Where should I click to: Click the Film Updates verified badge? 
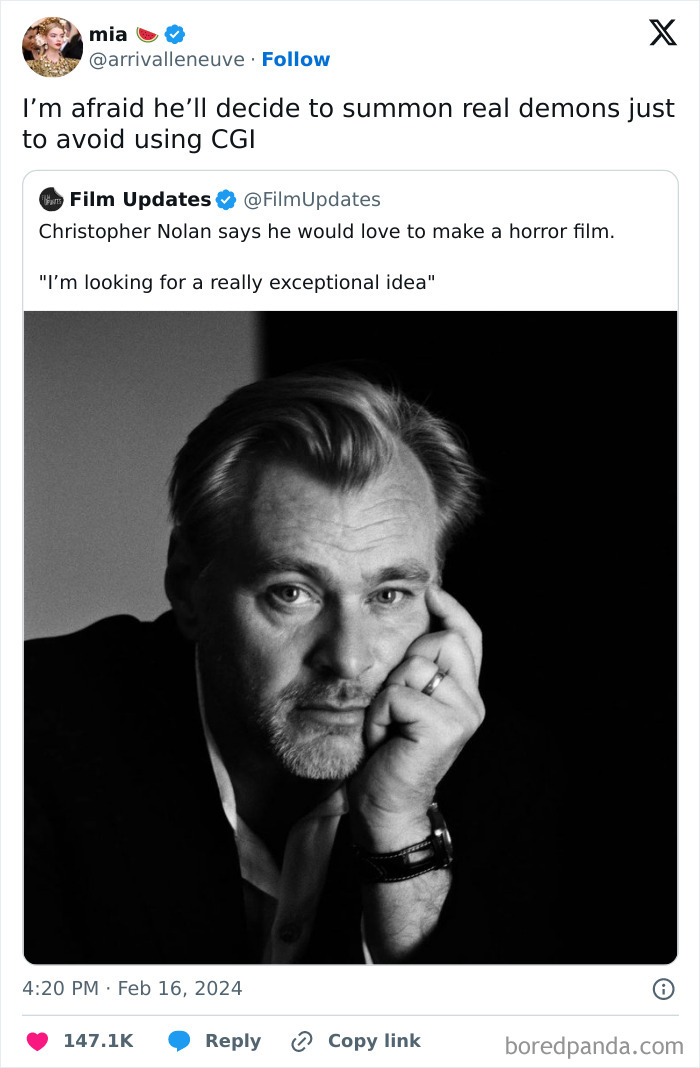tap(226, 200)
